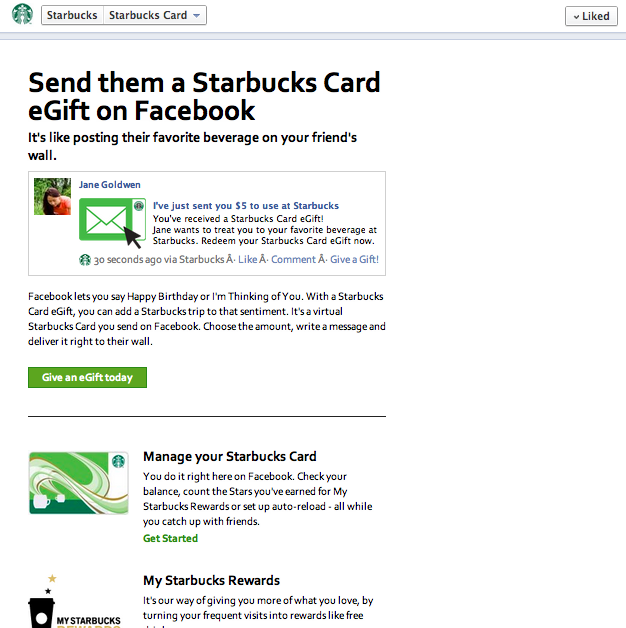Click the green Starbucks Card image
Viewport: 626px width, 628px height.
tap(79, 483)
